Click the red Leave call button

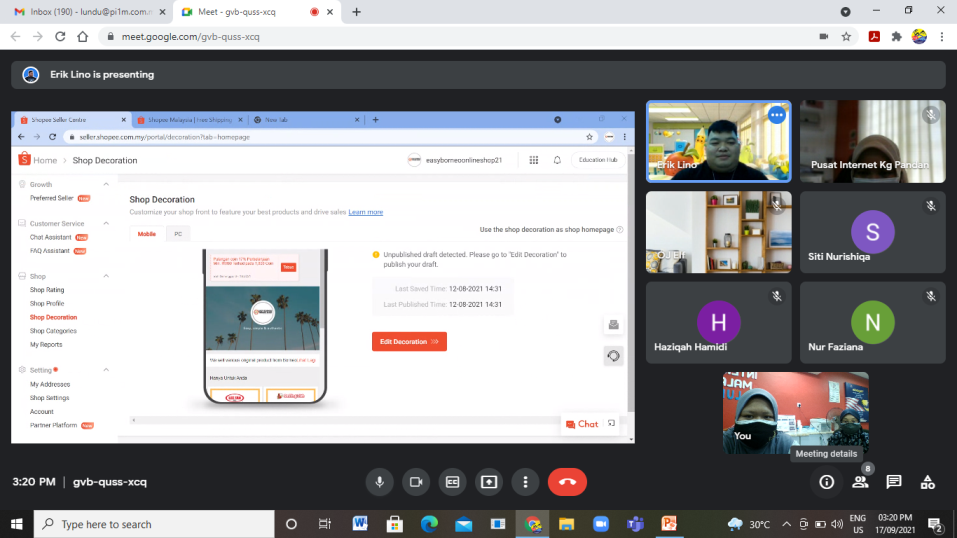point(567,482)
